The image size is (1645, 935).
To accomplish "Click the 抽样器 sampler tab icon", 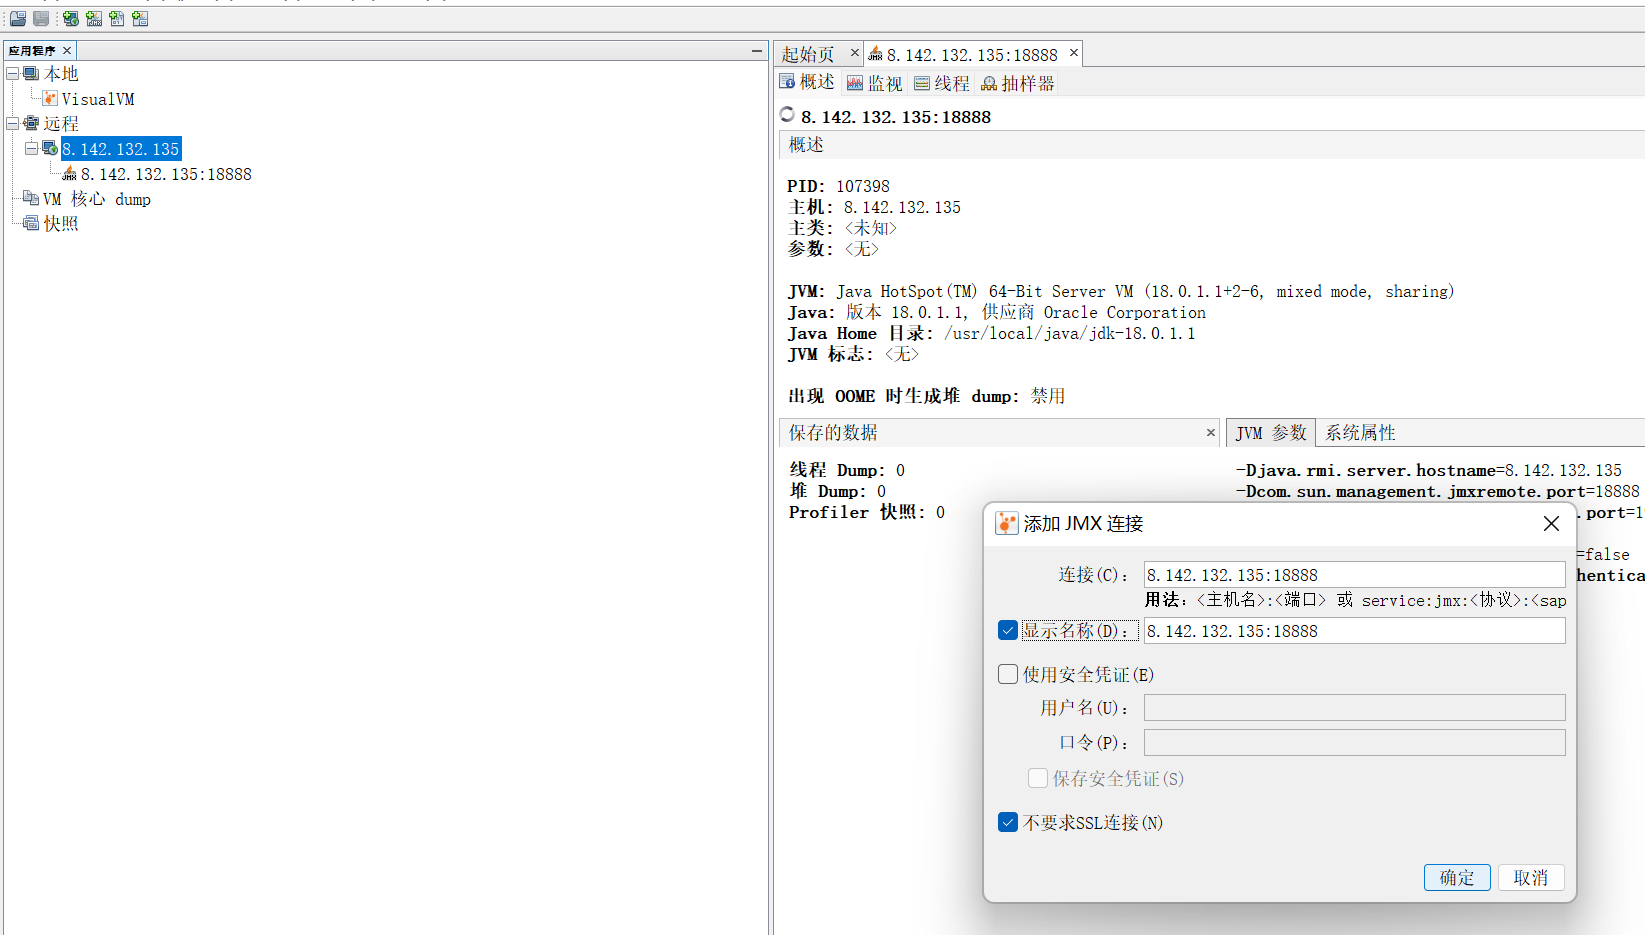I will [989, 83].
